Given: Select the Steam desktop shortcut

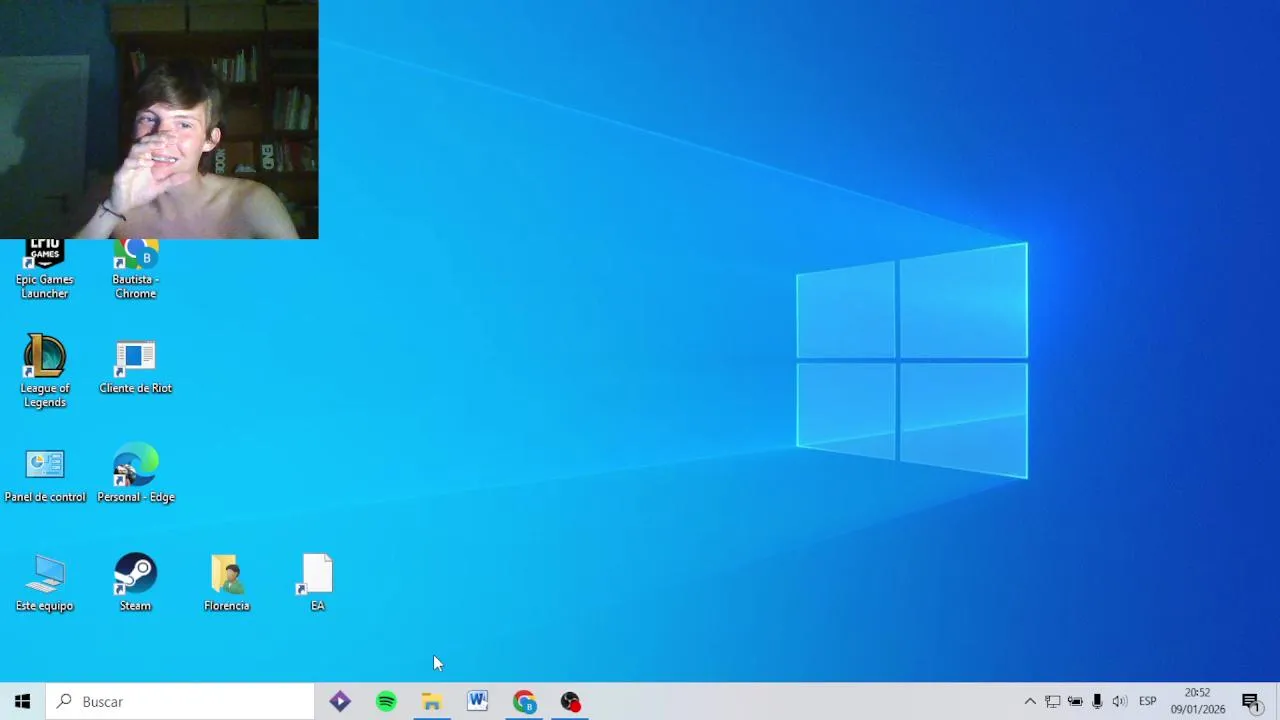Looking at the screenshot, I should coord(135,583).
